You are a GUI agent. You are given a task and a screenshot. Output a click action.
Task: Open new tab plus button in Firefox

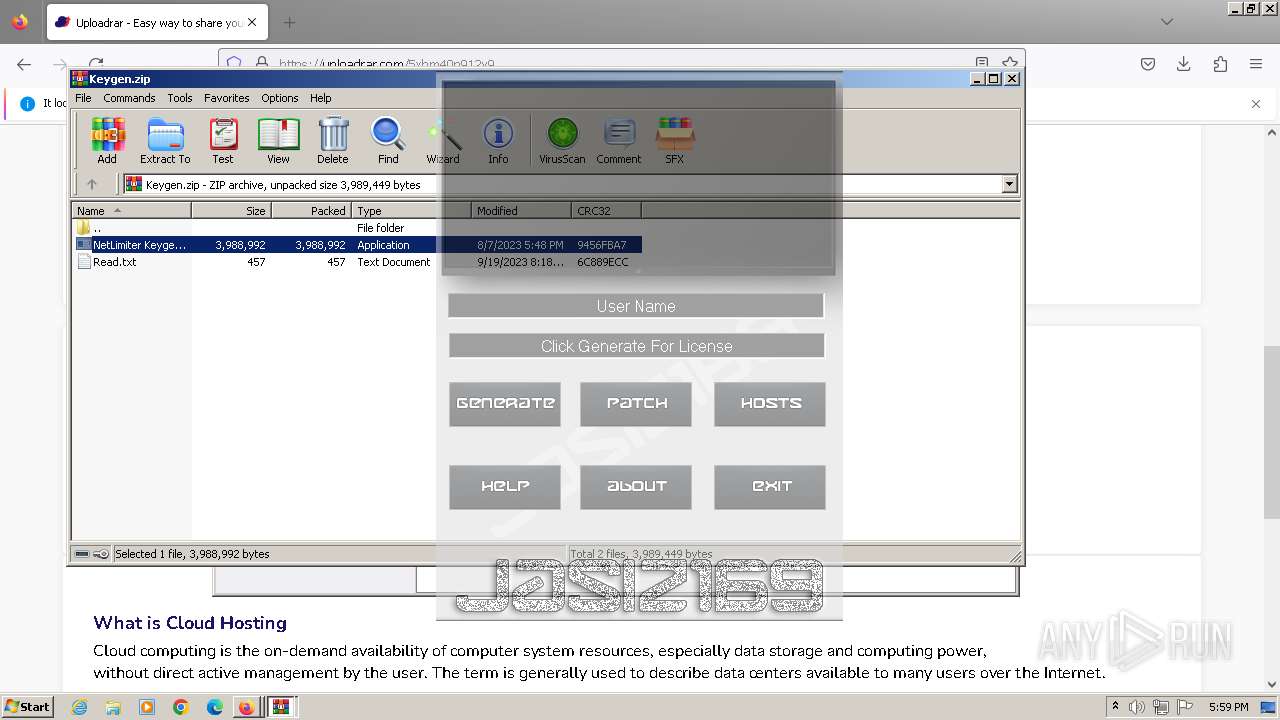pyautogui.click(x=289, y=22)
